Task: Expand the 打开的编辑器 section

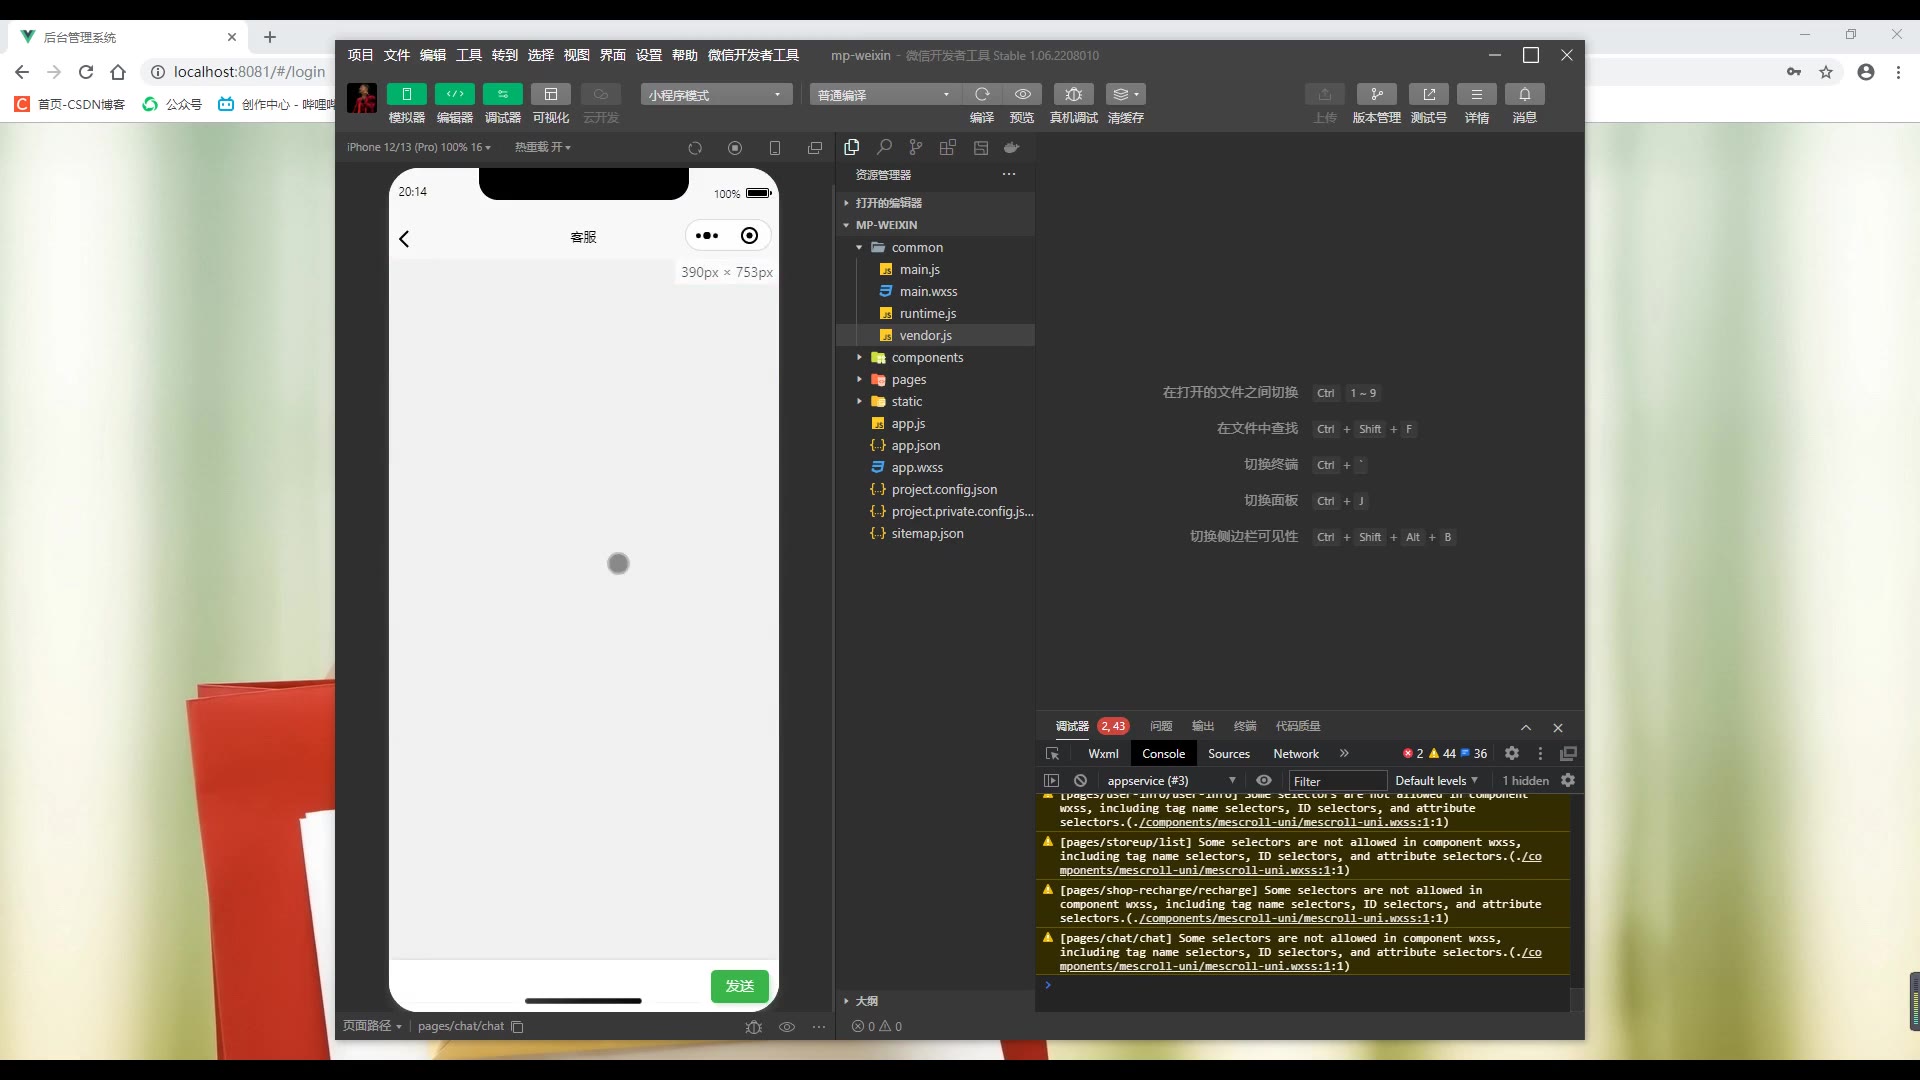Action: click(935, 203)
